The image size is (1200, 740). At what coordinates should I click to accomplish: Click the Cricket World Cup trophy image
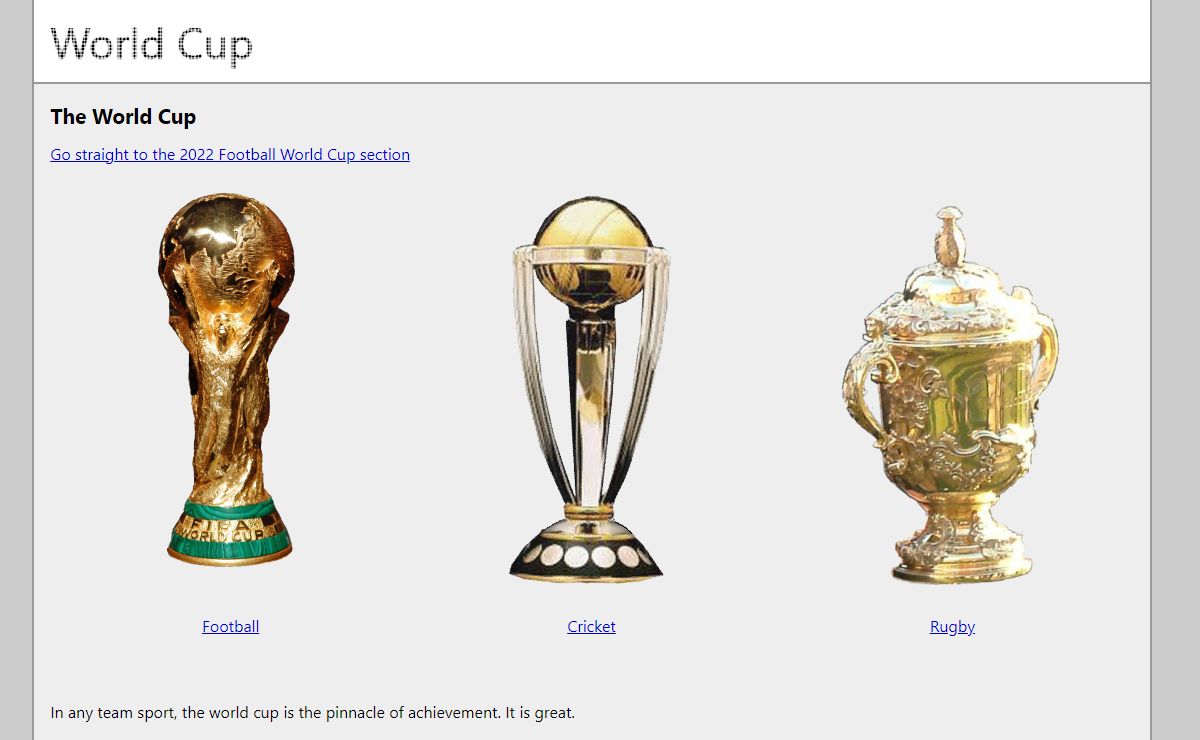[x=590, y=390]
